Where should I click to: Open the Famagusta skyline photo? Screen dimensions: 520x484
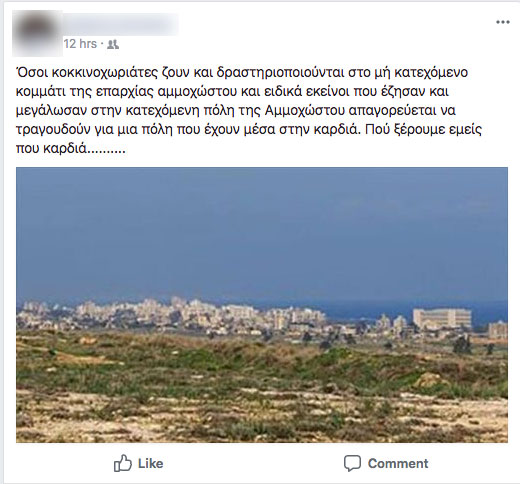click(x=262, y=305)
